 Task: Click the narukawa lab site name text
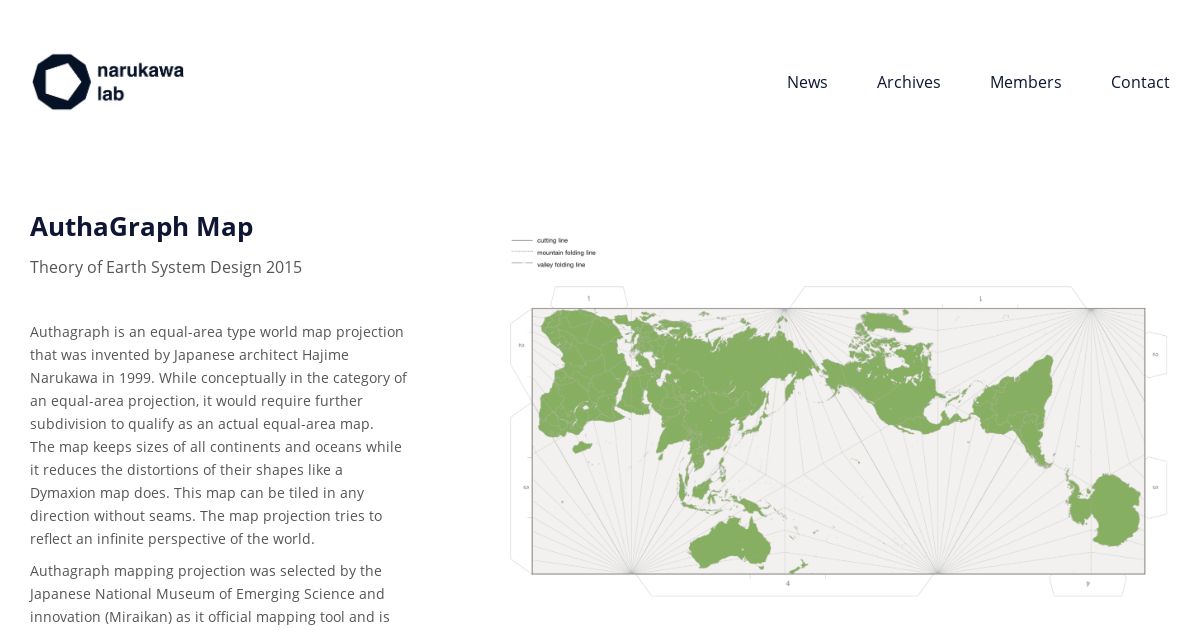point(140,82)
